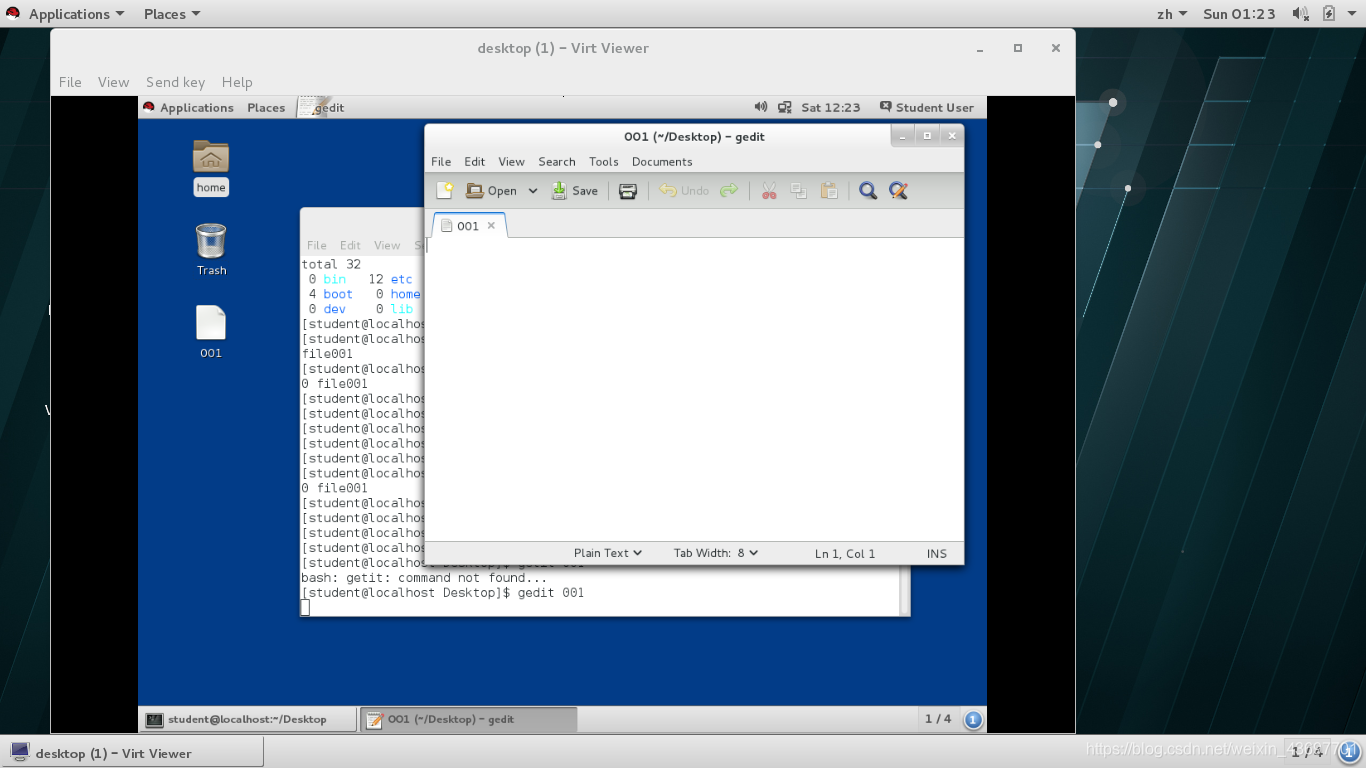Open the gedit Documents menu

[662, 161]
